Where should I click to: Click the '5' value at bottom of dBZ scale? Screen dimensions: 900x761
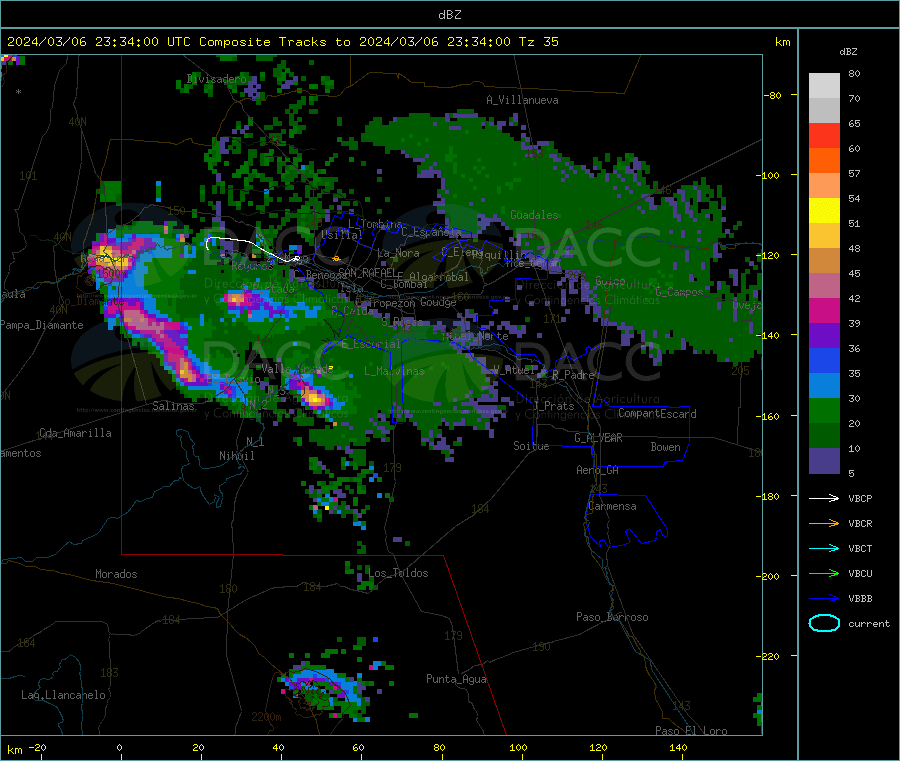tap(851, 473)
